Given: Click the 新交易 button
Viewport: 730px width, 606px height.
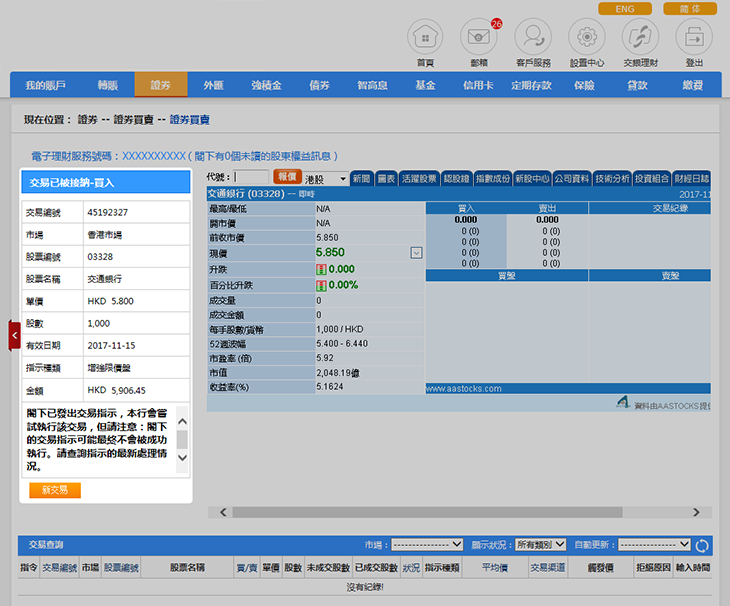Looking at the screenshot, I should pos(55,490).
